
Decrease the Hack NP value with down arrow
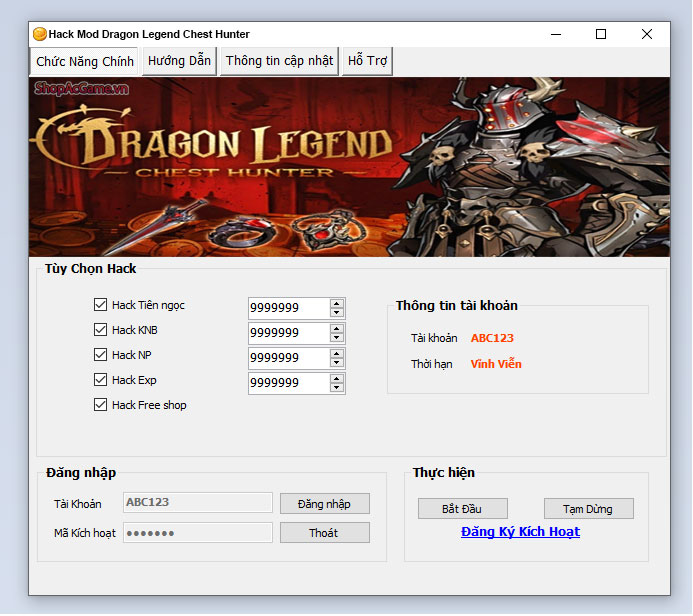pos(337,363)
